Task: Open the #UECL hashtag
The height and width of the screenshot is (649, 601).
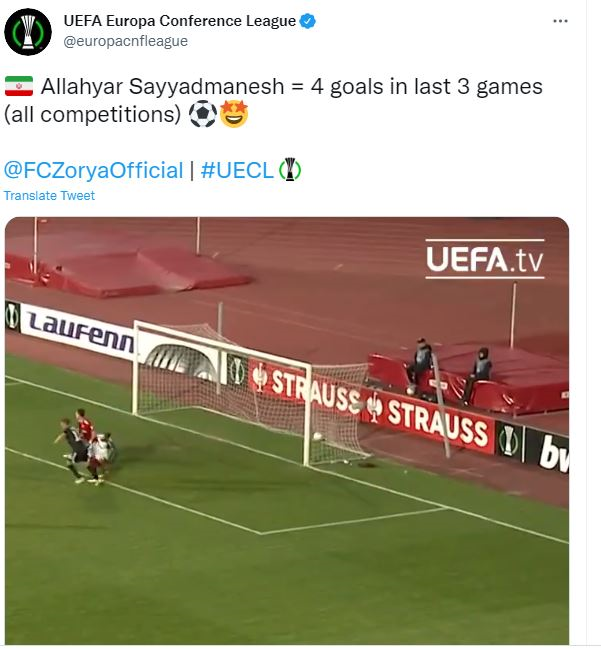Action: click(x=237, y=171)
